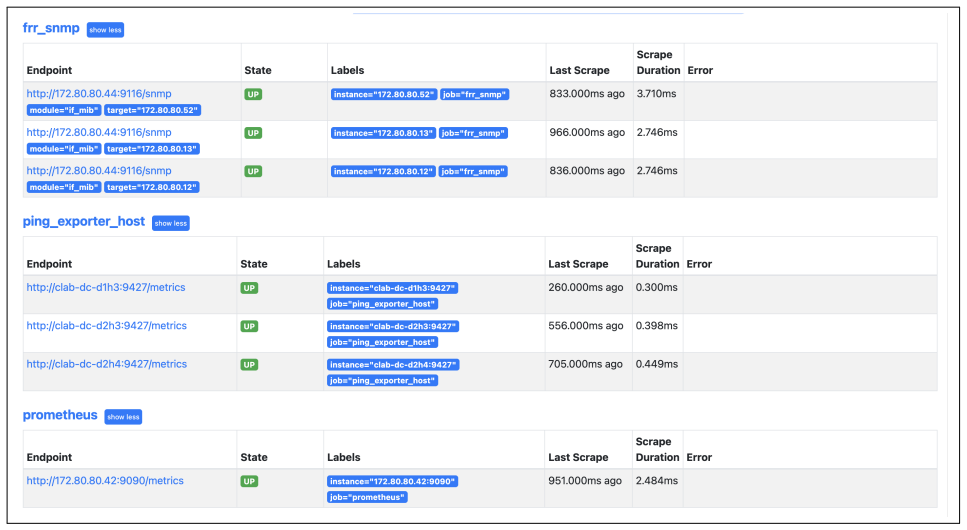
Task: Open the prometheus job heading link
Action: click(60, 415)
